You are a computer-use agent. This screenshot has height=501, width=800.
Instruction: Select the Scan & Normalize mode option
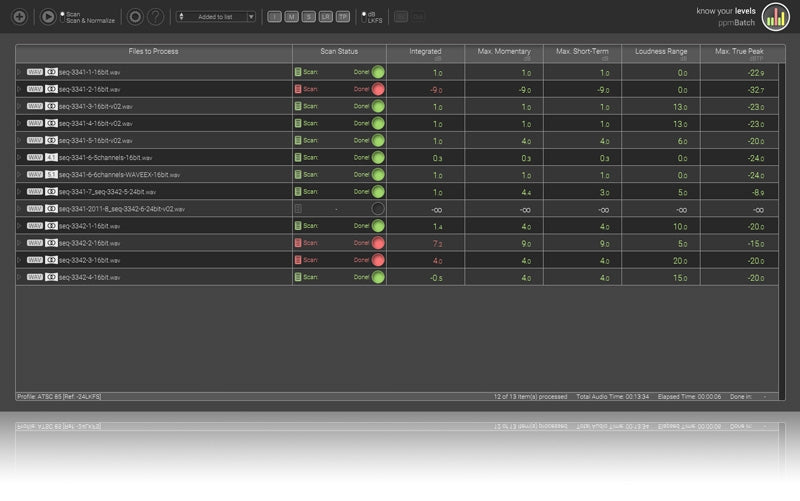tap(87, 21)
